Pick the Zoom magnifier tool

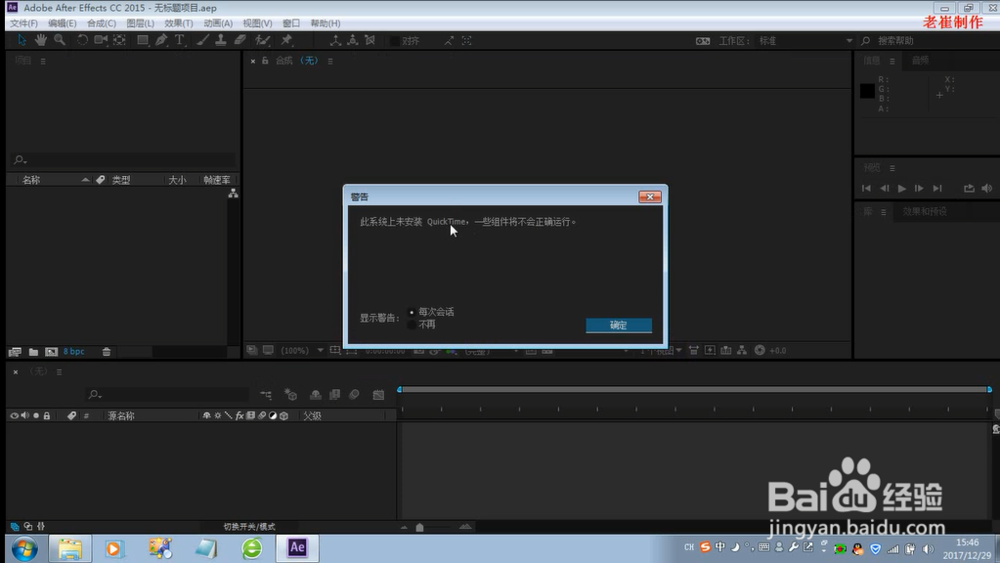pyautogui.click(x=60, y=40)
